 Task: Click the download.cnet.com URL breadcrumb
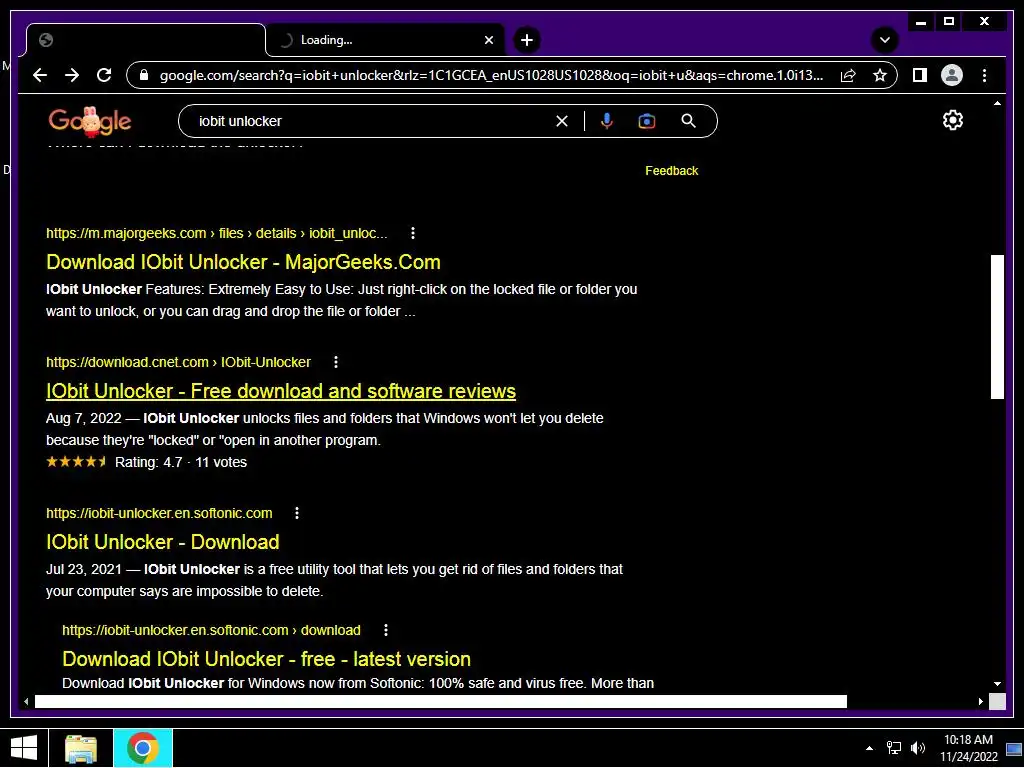pos(178,362)
